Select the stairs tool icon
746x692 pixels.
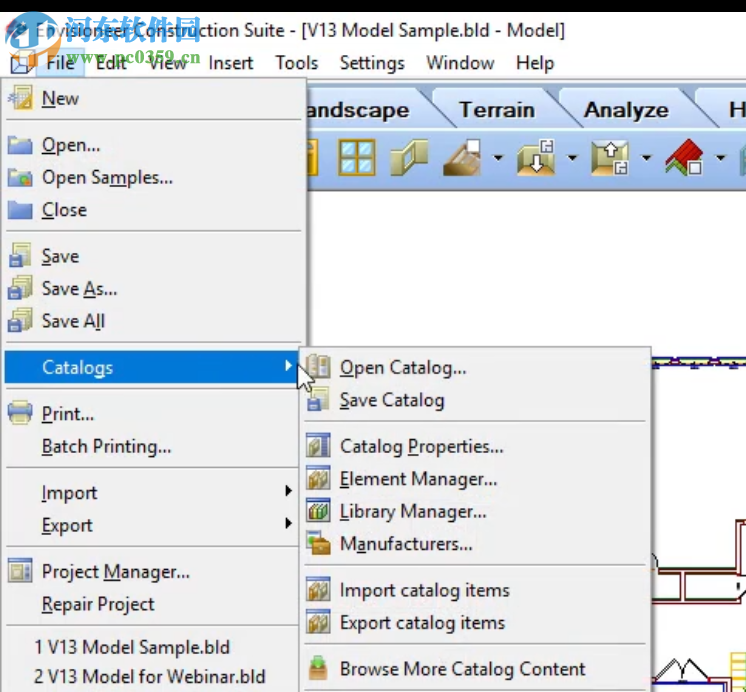tap(462, 158)
